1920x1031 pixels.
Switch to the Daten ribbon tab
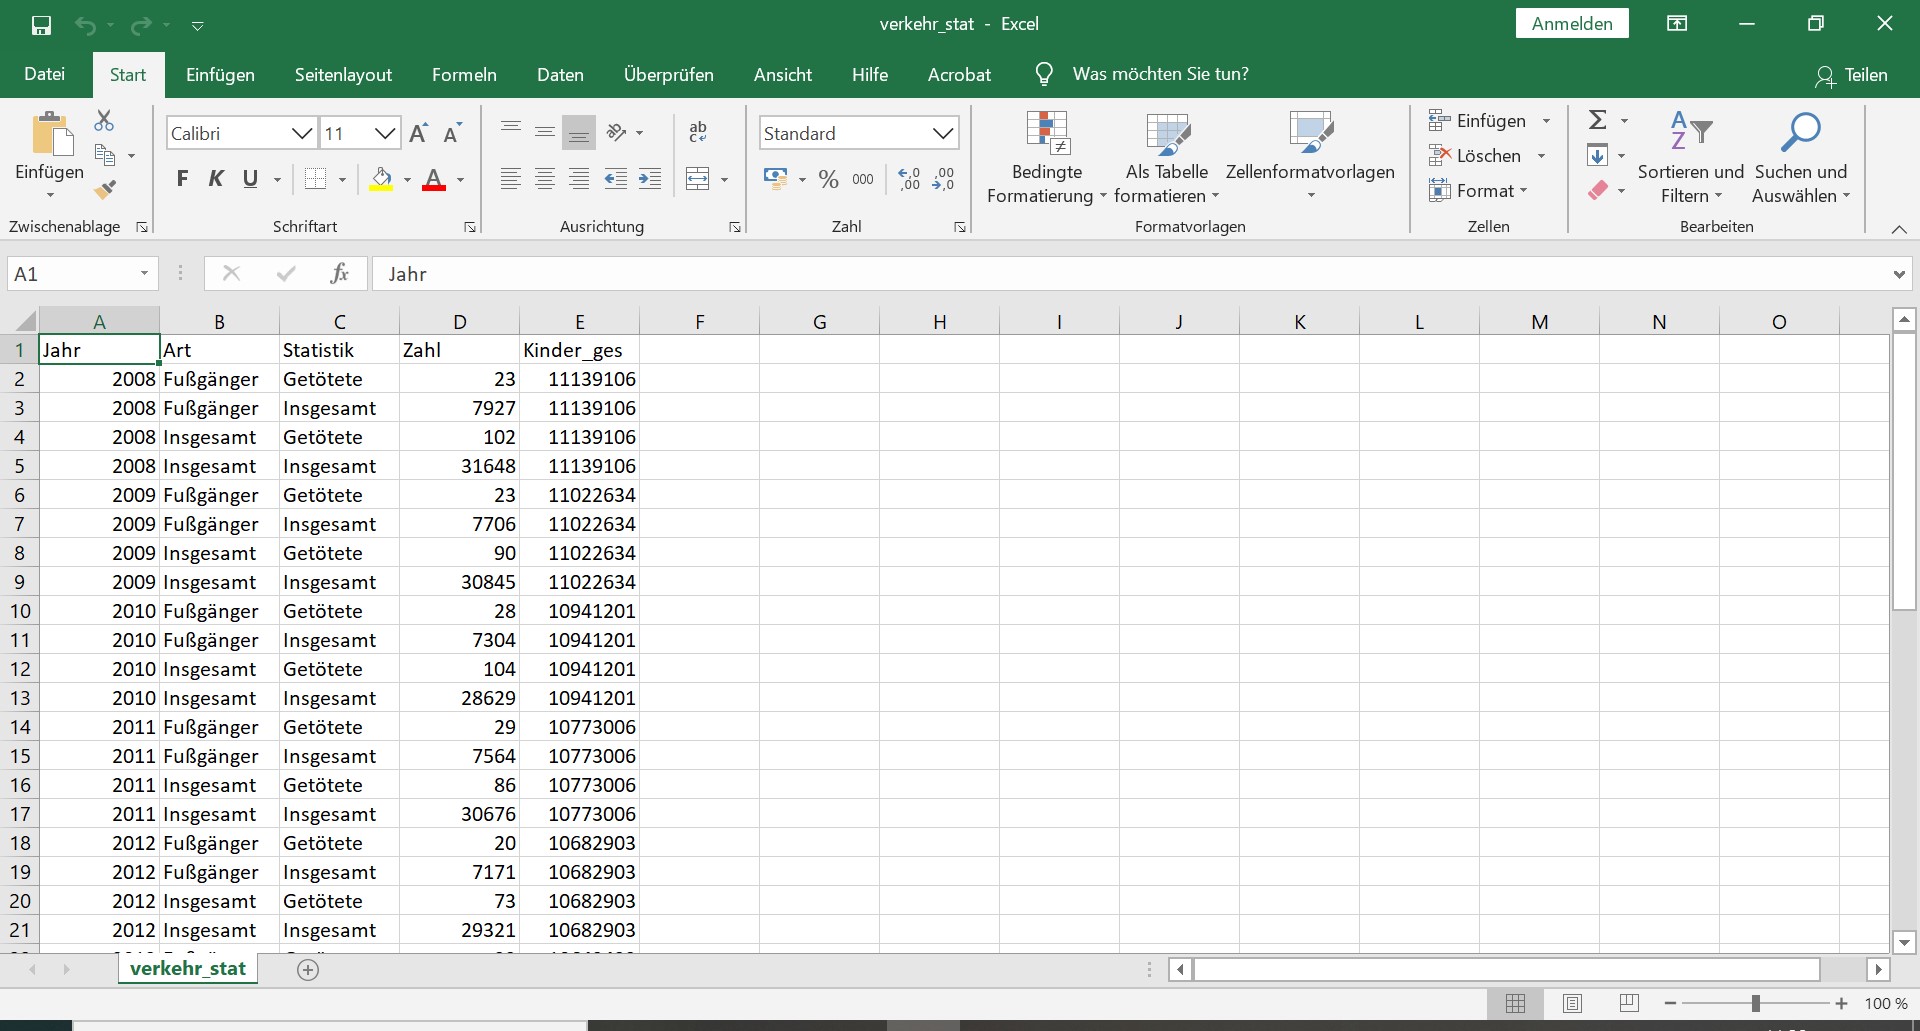(560, 75)
